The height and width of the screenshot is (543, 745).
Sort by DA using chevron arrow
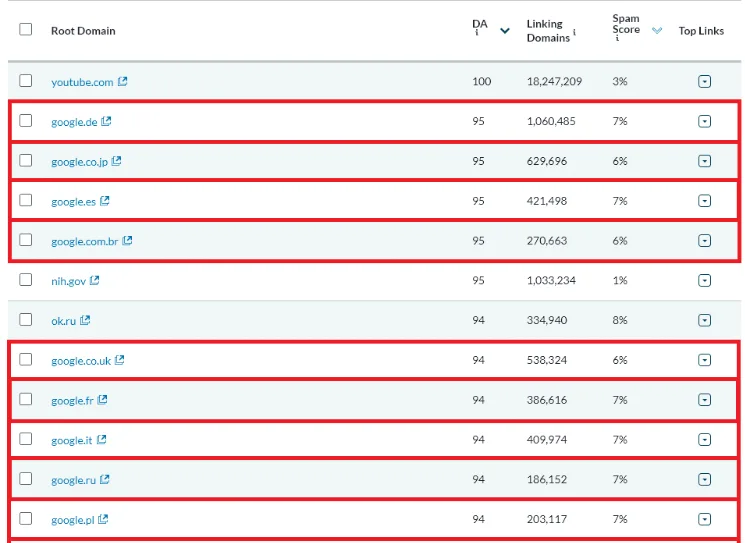point(505,31)
